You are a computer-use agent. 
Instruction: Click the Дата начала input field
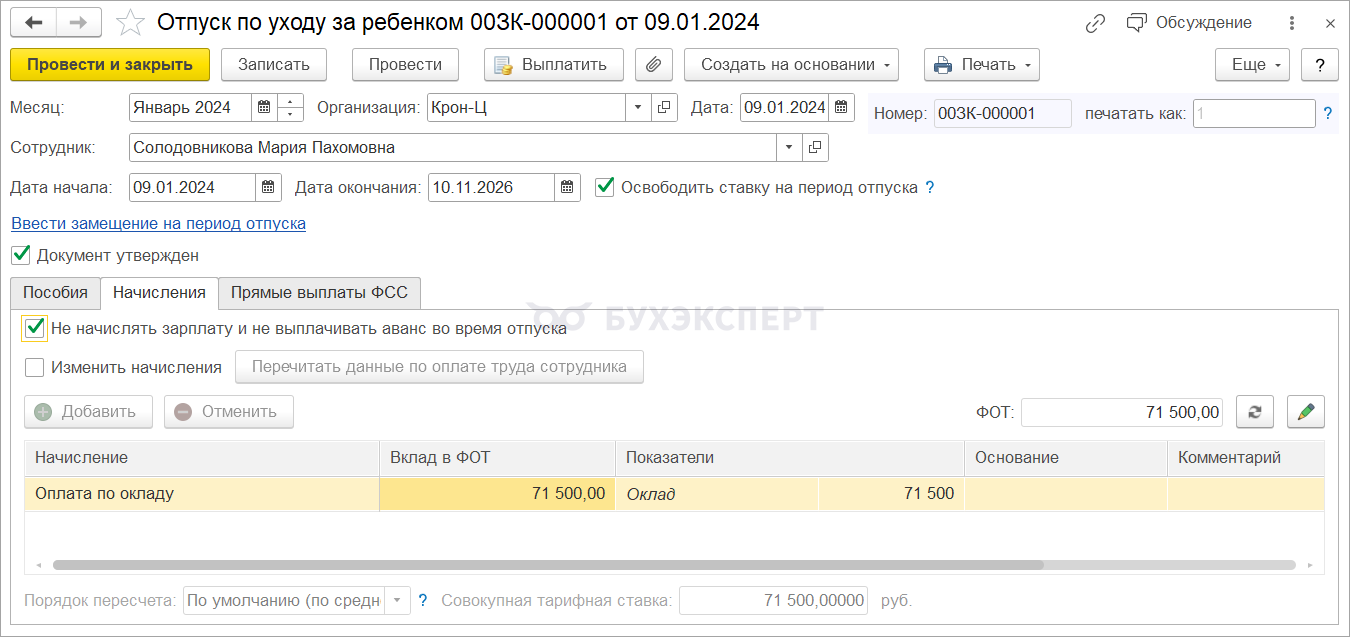[x=192, y=187]
